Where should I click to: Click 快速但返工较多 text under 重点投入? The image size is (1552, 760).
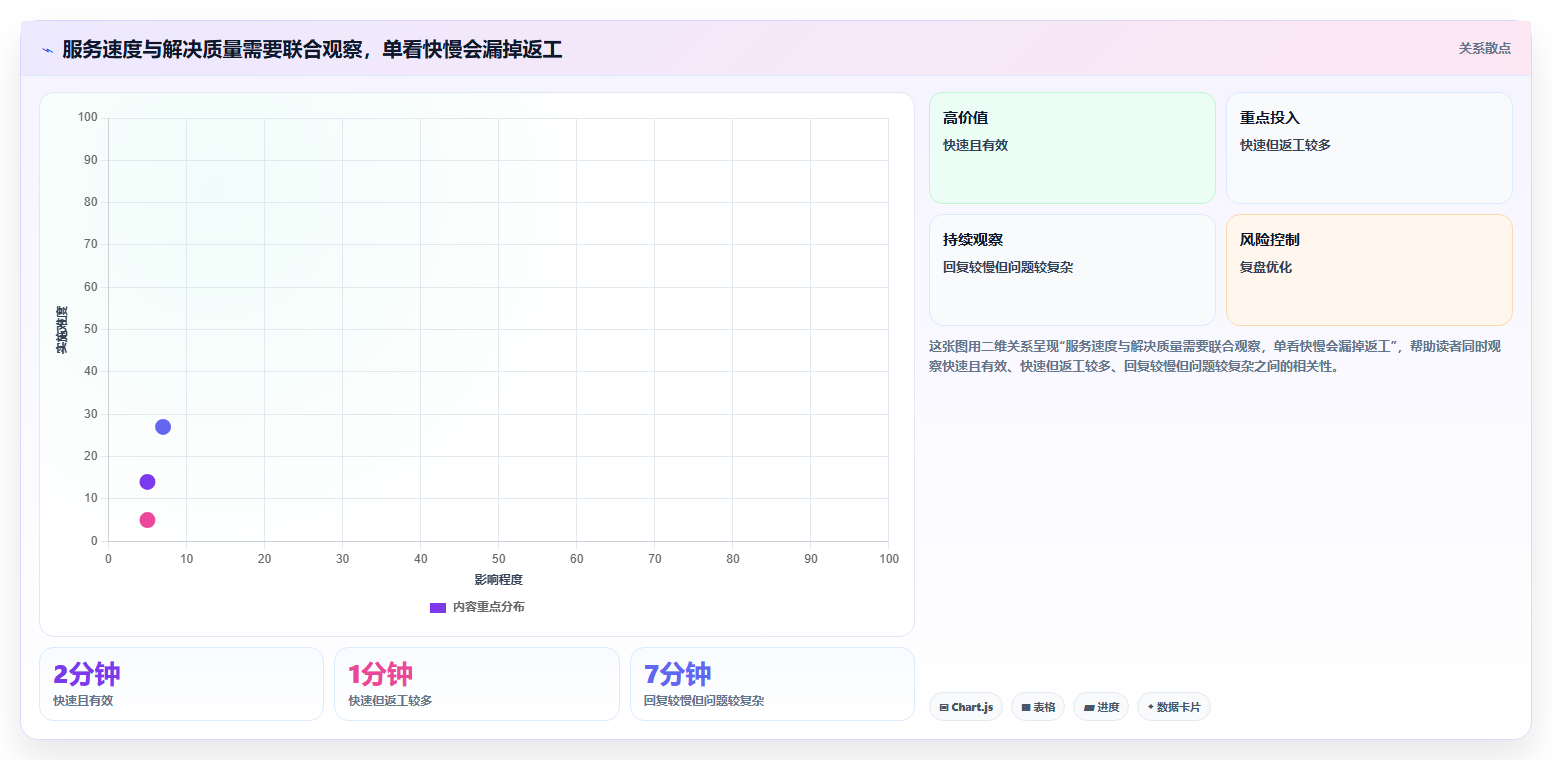(x=1285, y=145)
